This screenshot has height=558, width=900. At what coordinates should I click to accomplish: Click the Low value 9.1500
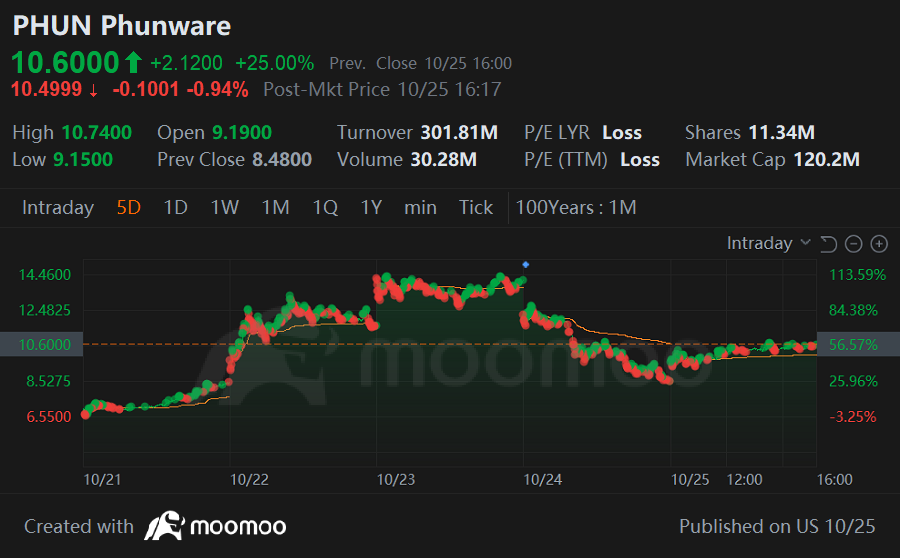83,160
